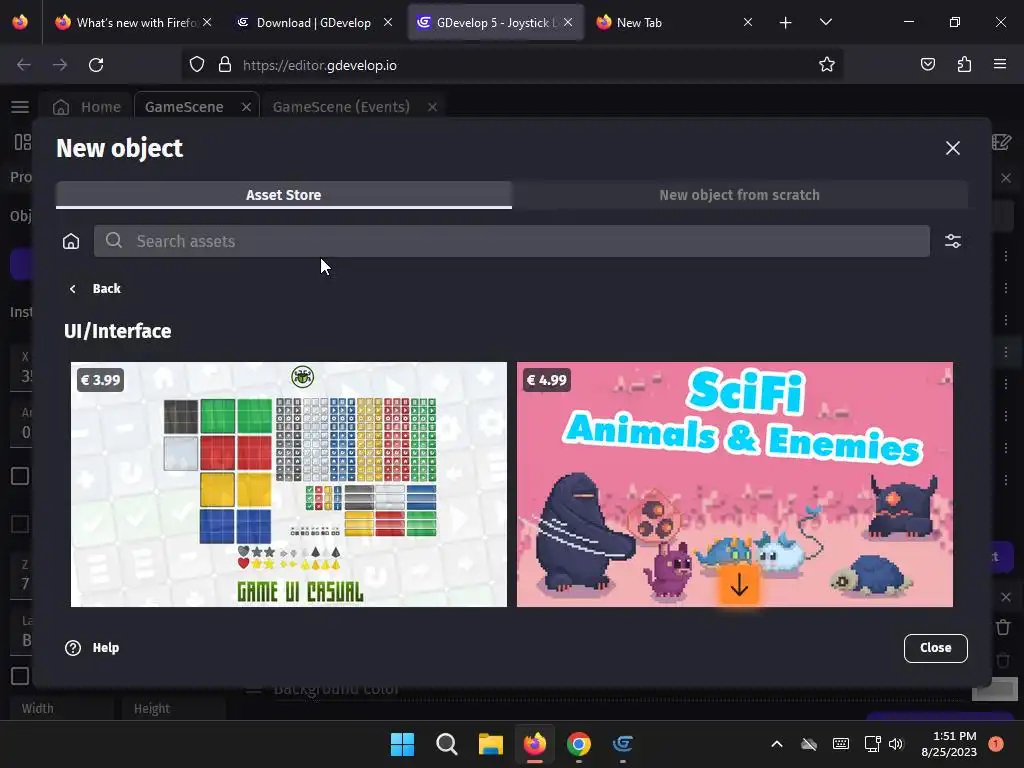Click the Help question mark icon
1024x768 pixels.
tap(73, 648)
